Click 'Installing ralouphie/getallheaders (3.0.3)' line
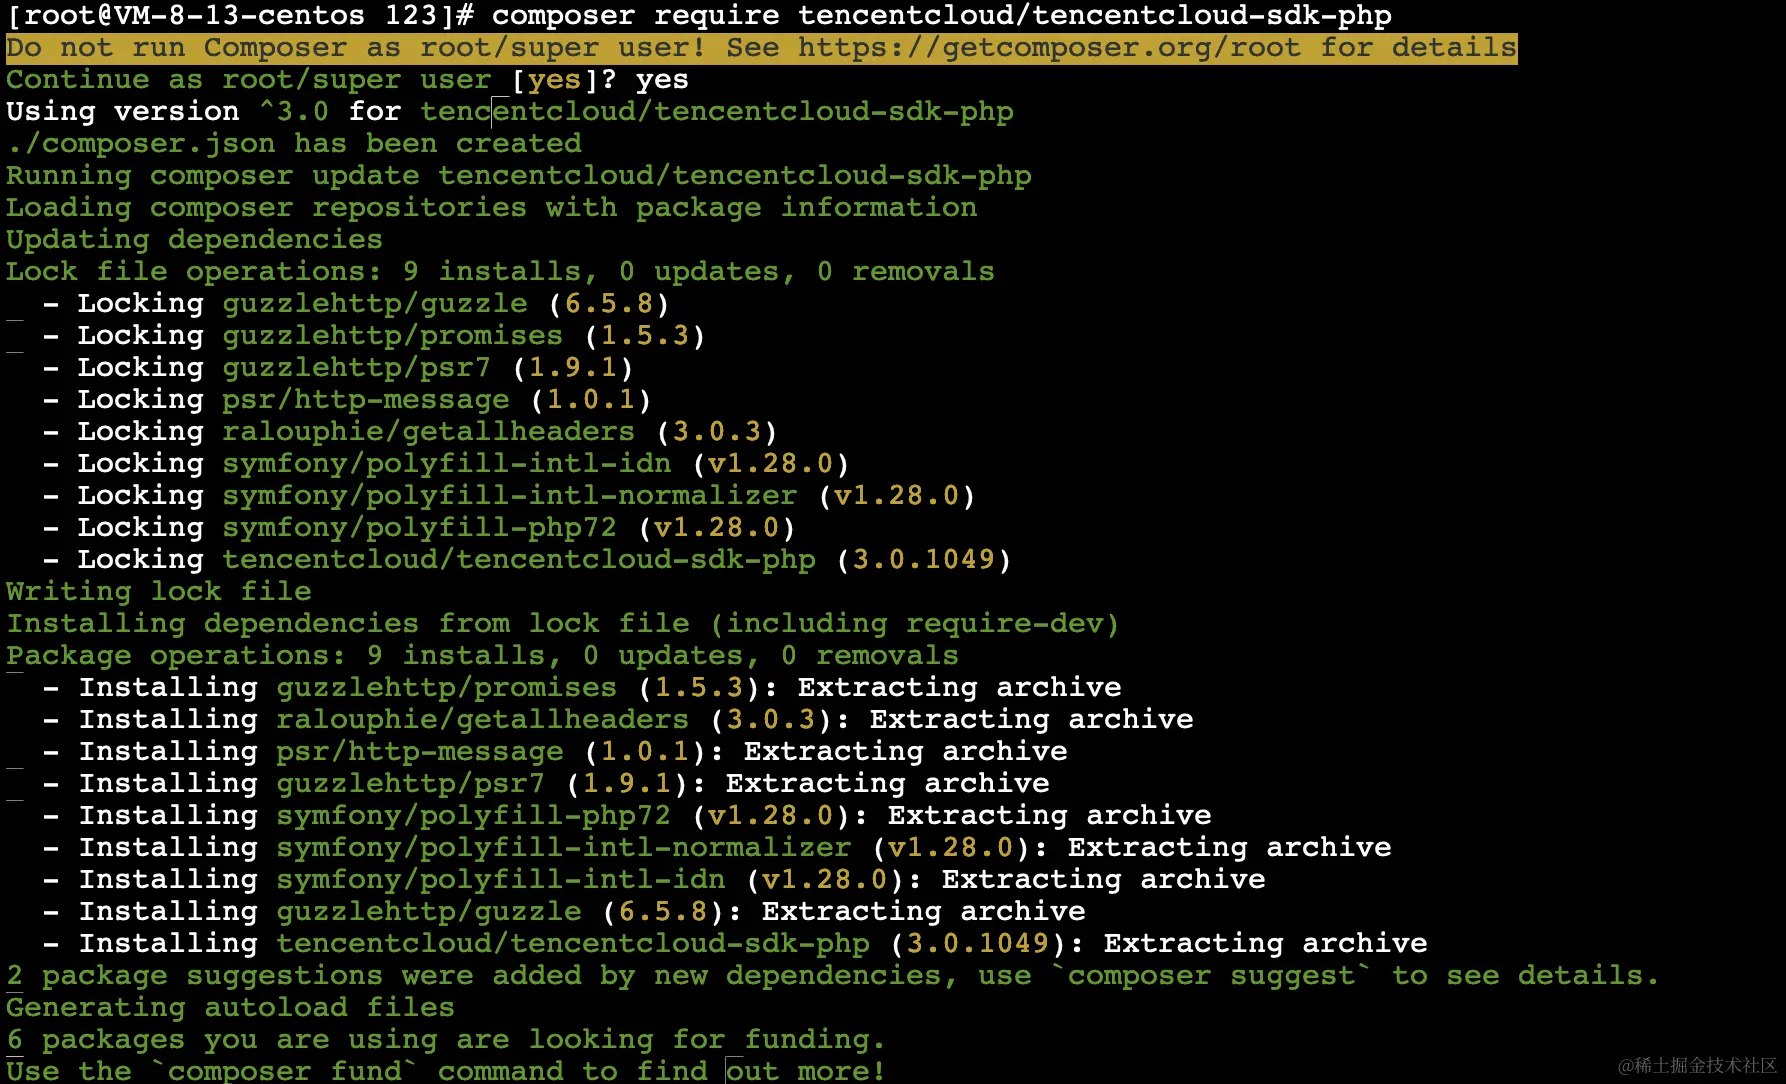Image resolution: width=1786 pixels, height=1084 pixels. click(618, 720)
